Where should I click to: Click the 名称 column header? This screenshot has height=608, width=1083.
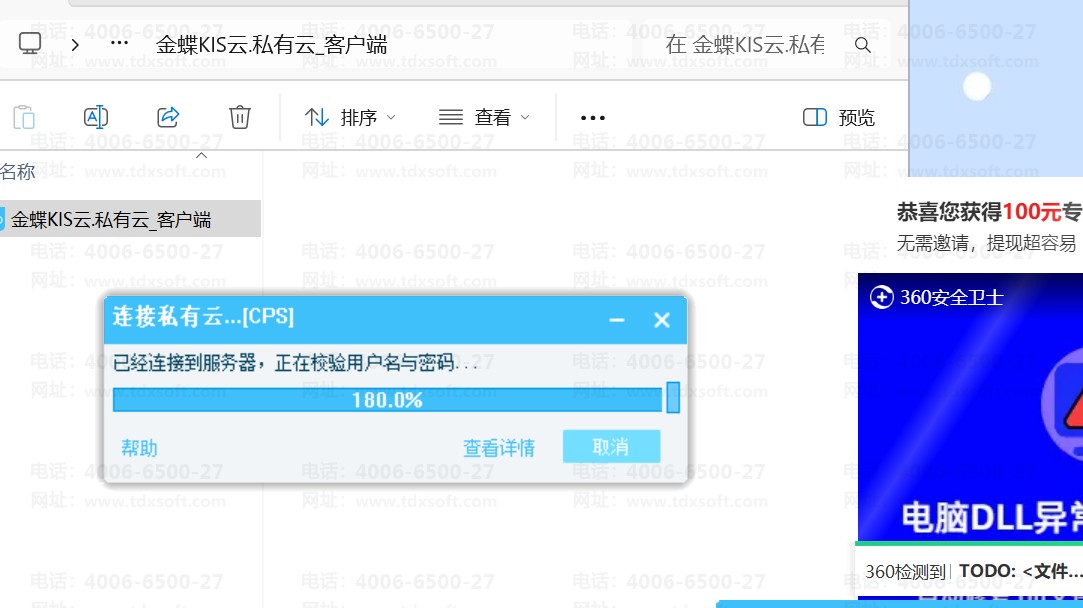point(17,171)
